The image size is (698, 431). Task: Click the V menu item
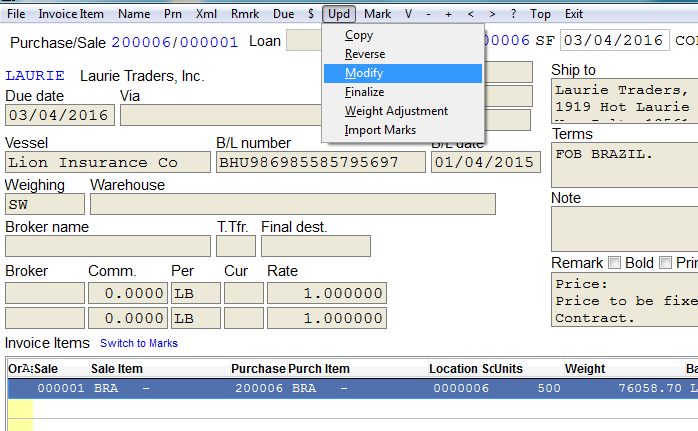(x=408, y=14)
